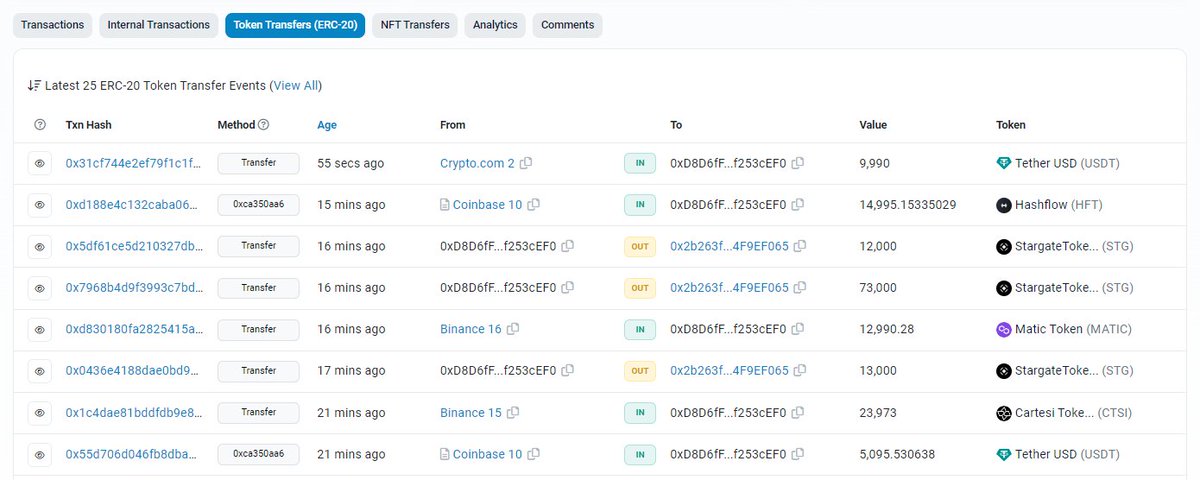Open txn hash 0x7968b4d9f3993c7bd
This screenshot has width=1200, height=480.
click(x=134, y=288)
